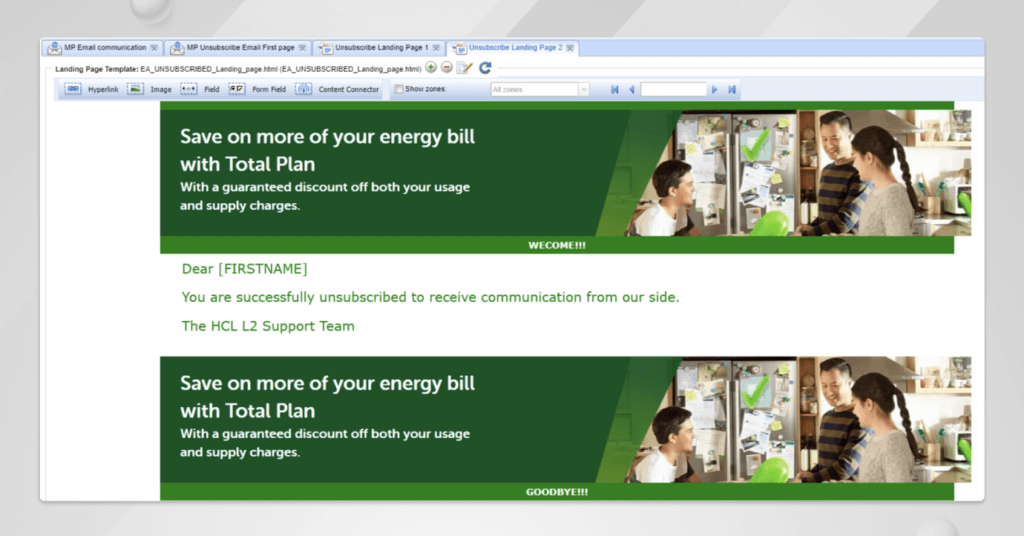Click the Hyperlink tool icon

73,89
